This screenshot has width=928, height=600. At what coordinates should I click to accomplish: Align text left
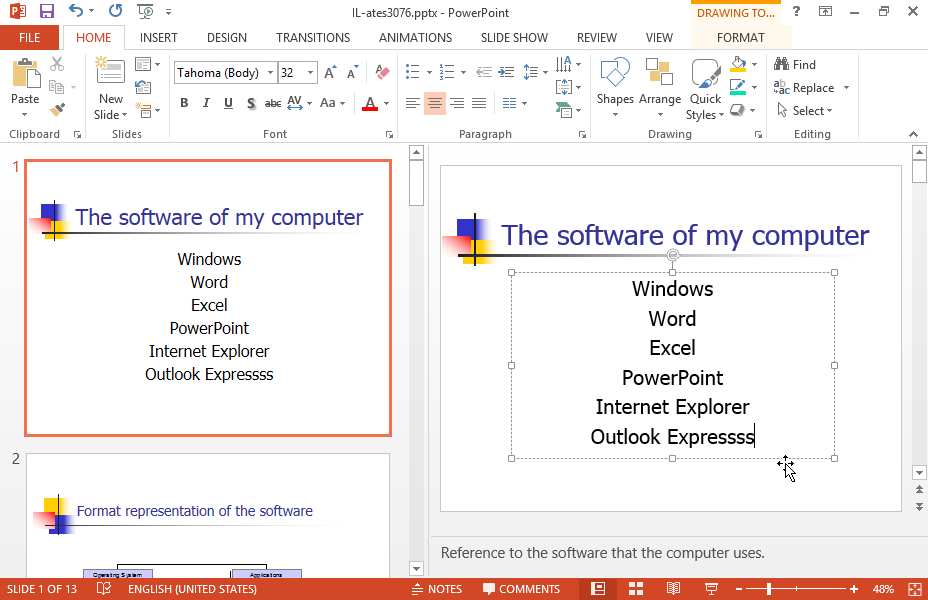click(x=413, y=104)
